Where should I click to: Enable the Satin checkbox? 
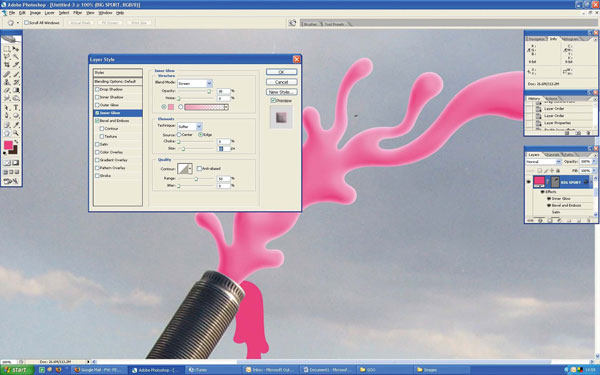(97, 144)
